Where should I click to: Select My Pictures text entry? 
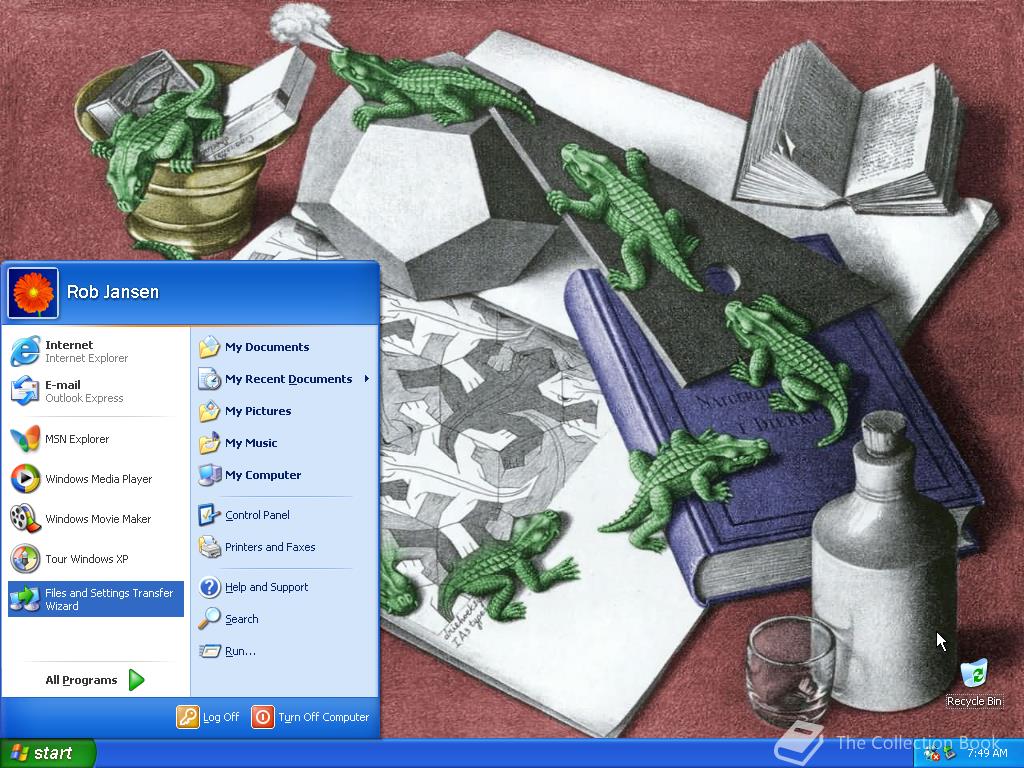click(x=258, y=411)
